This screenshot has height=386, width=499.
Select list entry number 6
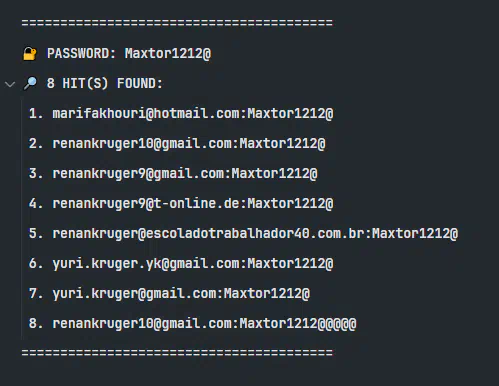pyautogui.click(x=193, y=263)
